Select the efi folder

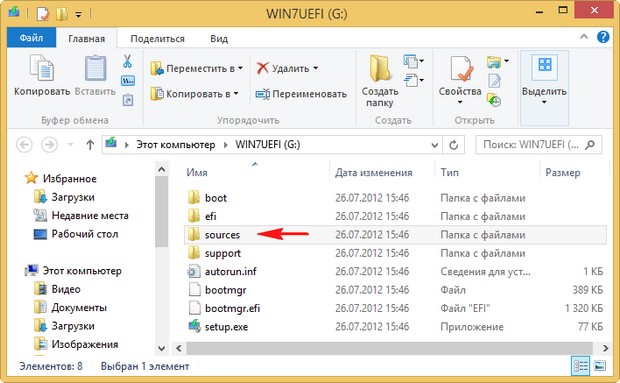point(395,216)
